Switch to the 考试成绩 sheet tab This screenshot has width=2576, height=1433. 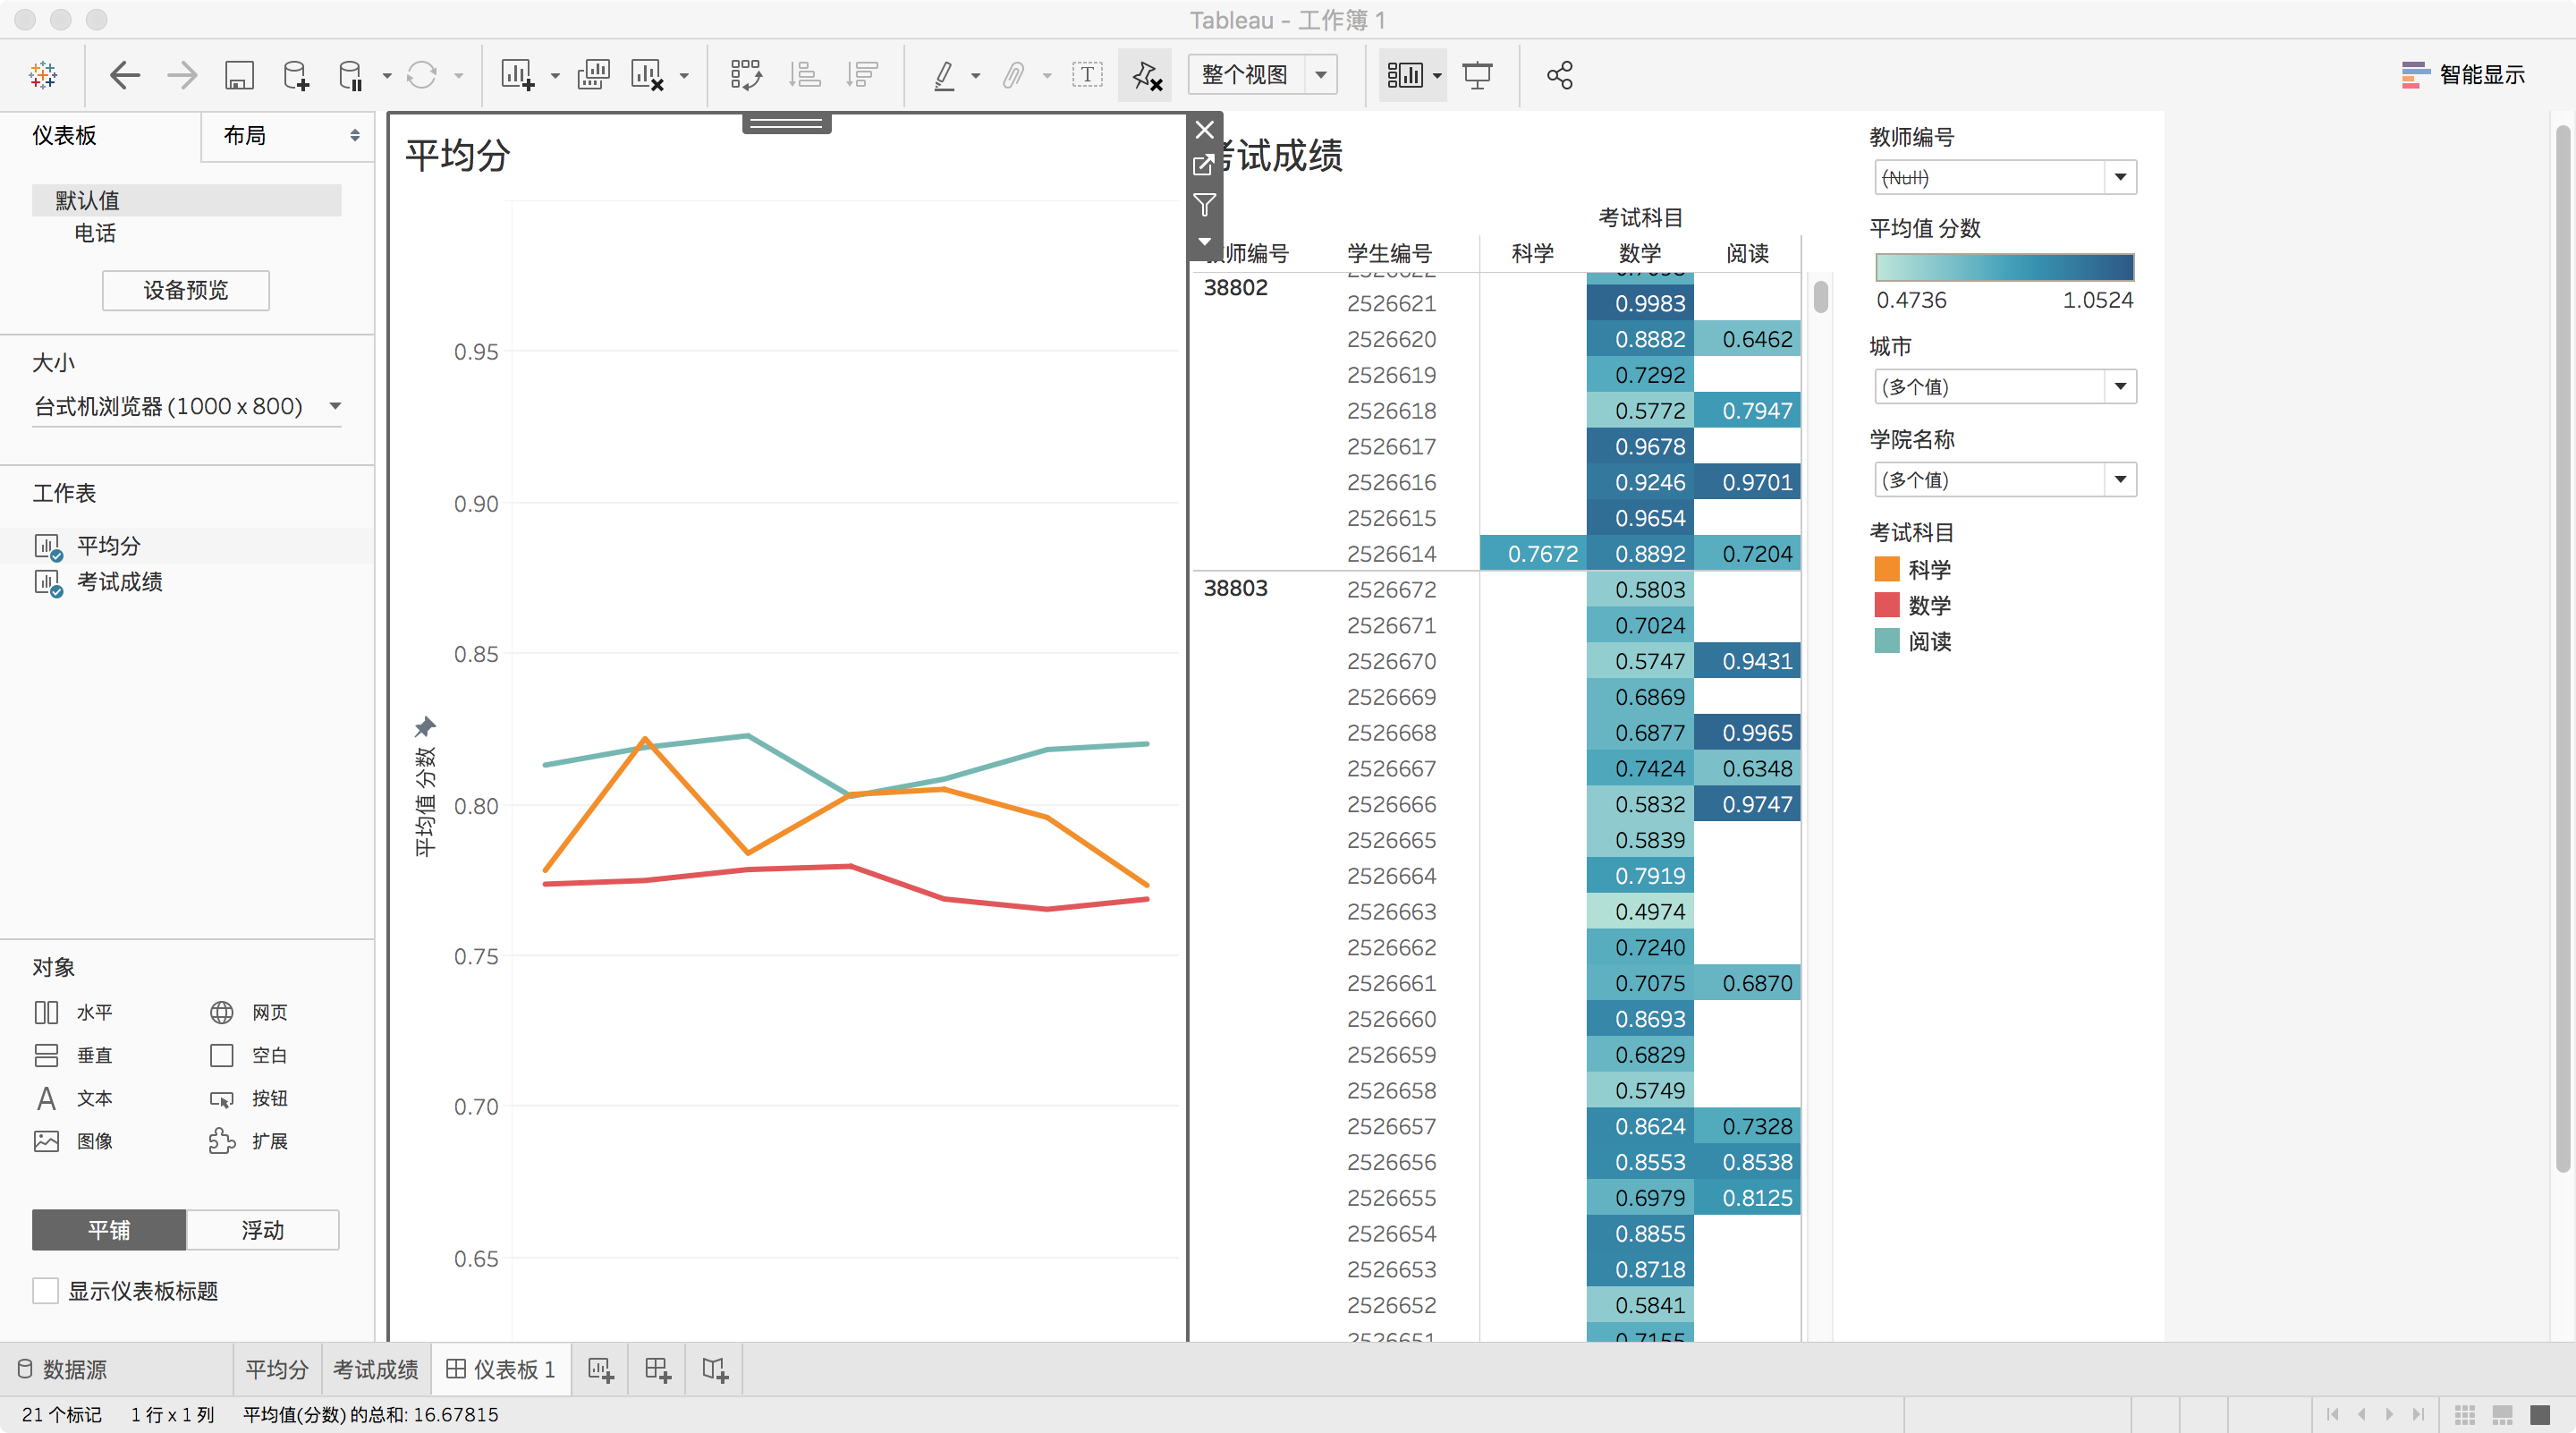pyautogui.click(x=375, y=1369)
